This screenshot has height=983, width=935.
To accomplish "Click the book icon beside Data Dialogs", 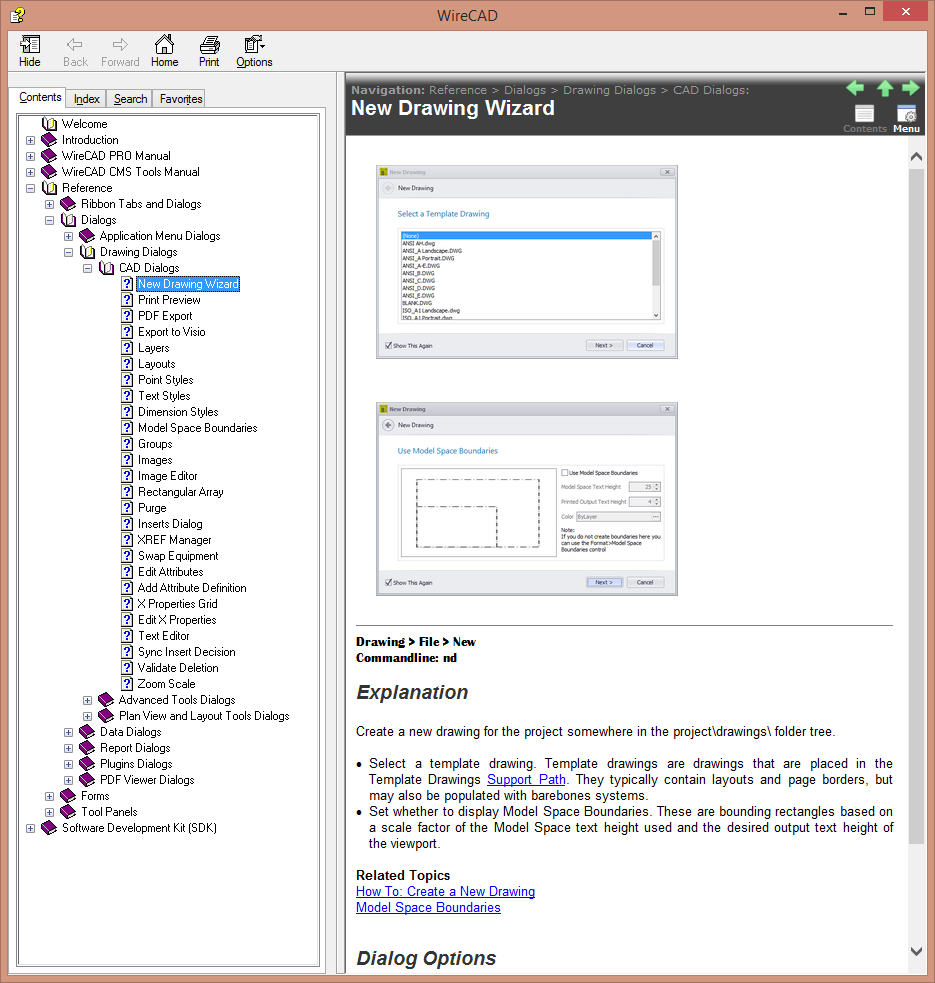I will pyautogui.click(x=87, y=732).
